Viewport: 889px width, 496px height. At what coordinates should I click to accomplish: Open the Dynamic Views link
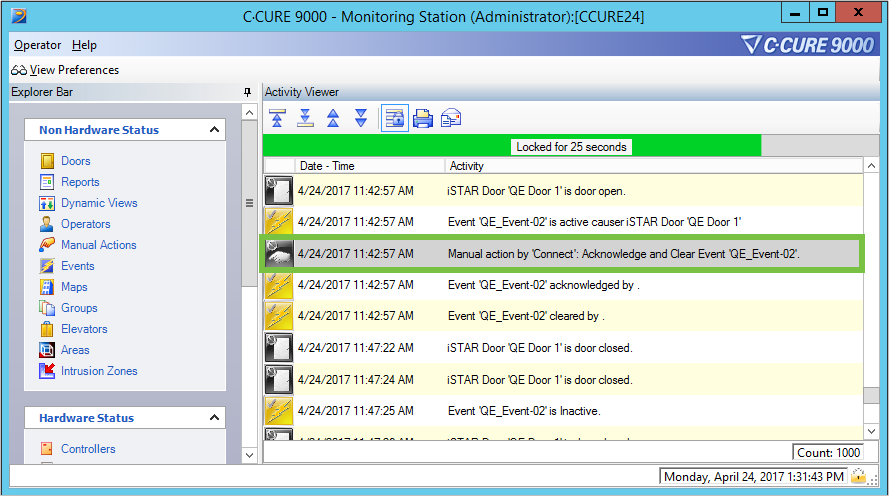pyautogui.click(x=99, y=203)
